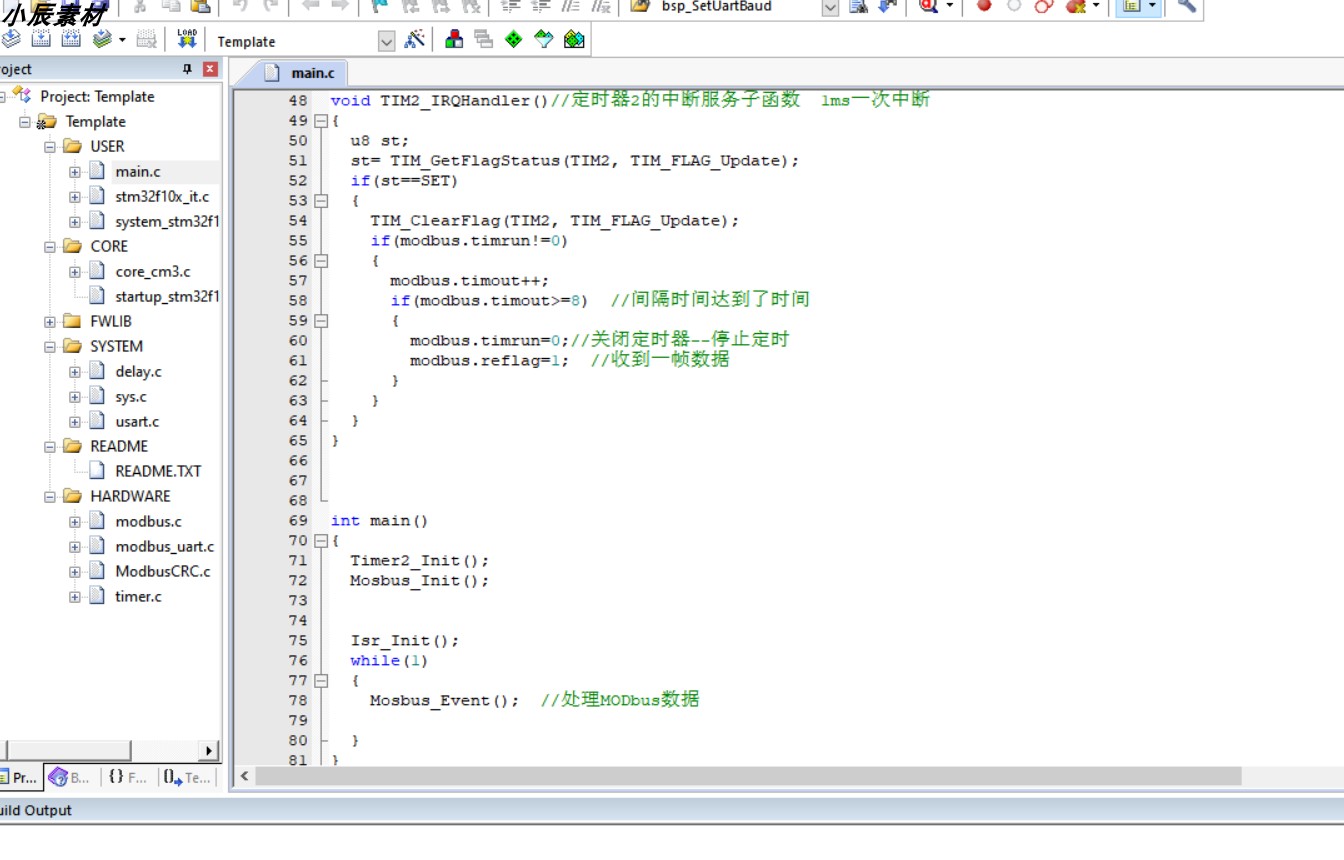The width and height of the screenshot is (1344, 860).
Task: Click the Mosbus_Event() call on line 78
Action: coord(444,701)
